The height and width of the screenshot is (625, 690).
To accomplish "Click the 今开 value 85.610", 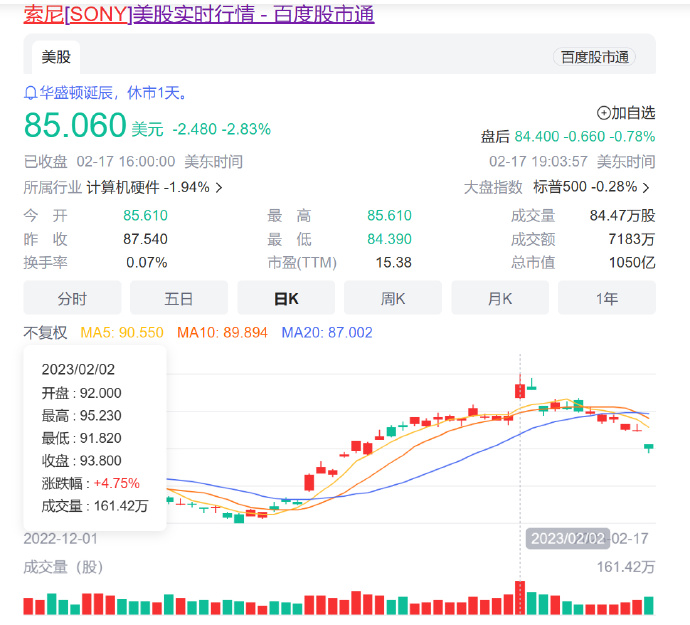I will coord(145,215).
